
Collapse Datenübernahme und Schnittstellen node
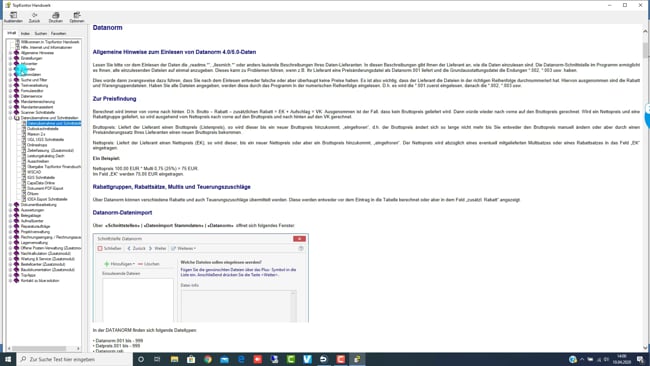pos(10,118)
